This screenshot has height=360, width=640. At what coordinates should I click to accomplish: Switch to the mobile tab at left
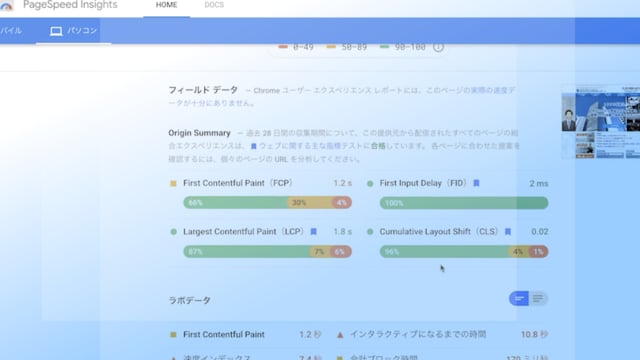click(11, 31)
